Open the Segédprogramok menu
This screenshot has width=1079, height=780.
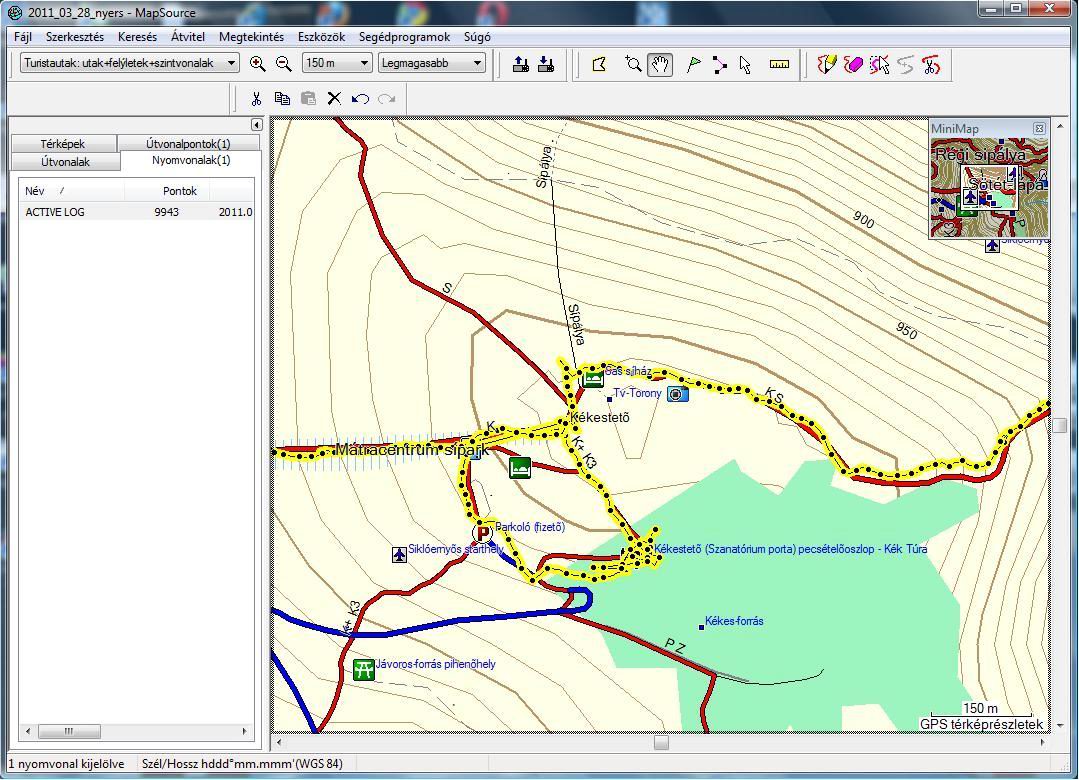[404, 37]
